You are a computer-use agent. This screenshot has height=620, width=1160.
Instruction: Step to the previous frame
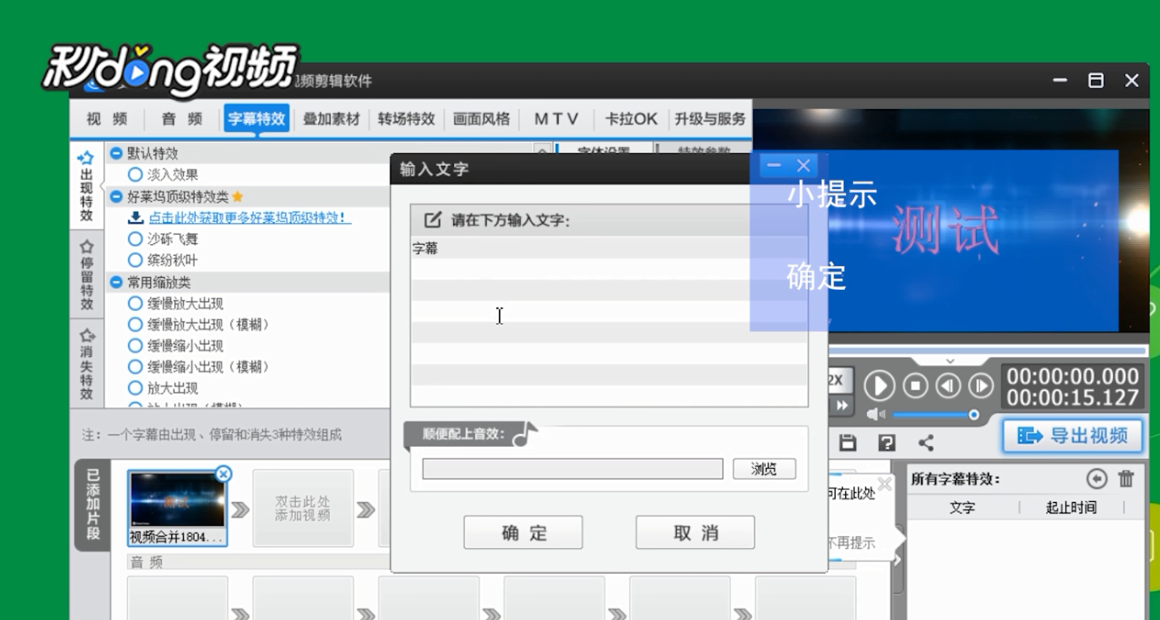948,385
